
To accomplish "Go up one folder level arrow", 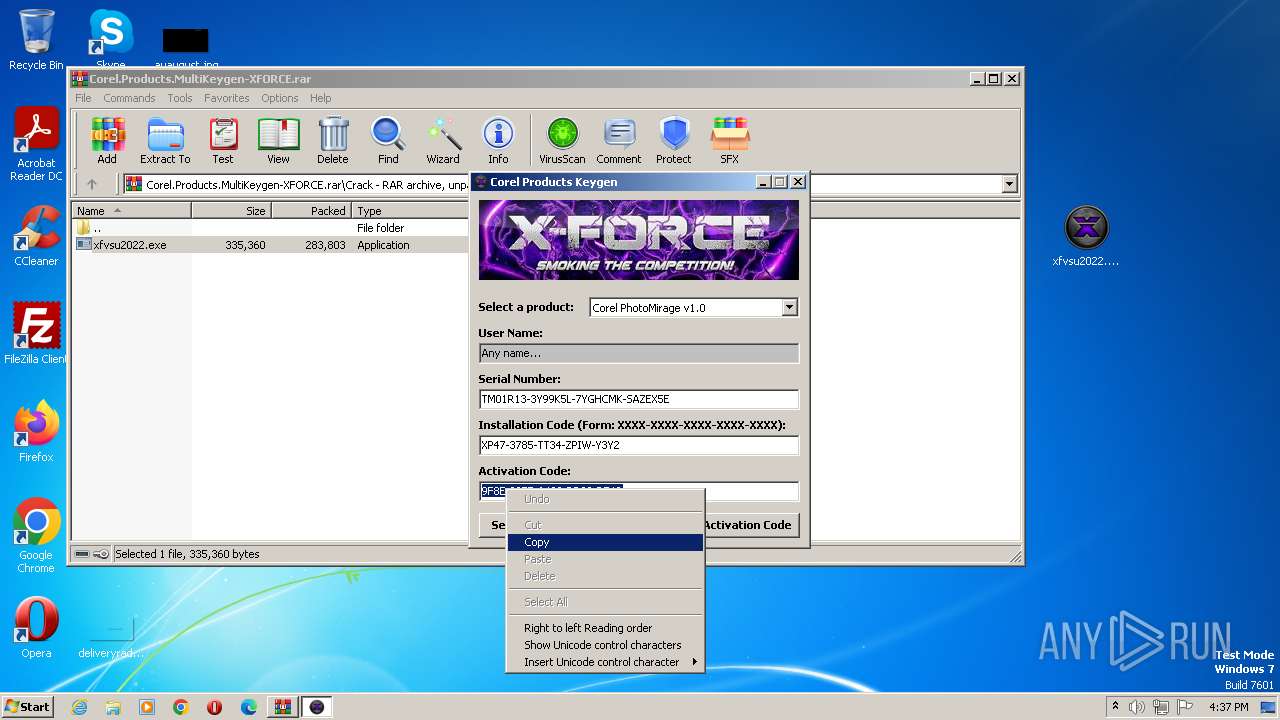I will click(92, 184).
